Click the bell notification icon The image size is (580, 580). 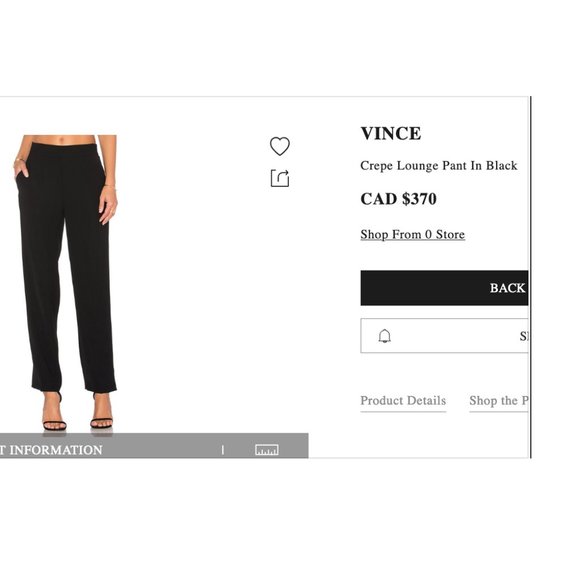click(x=385, y=336)
